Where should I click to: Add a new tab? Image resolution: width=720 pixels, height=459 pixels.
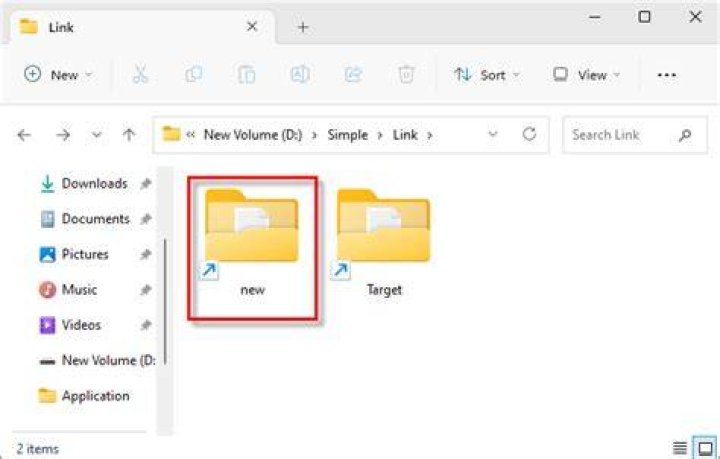click(303, 27)
